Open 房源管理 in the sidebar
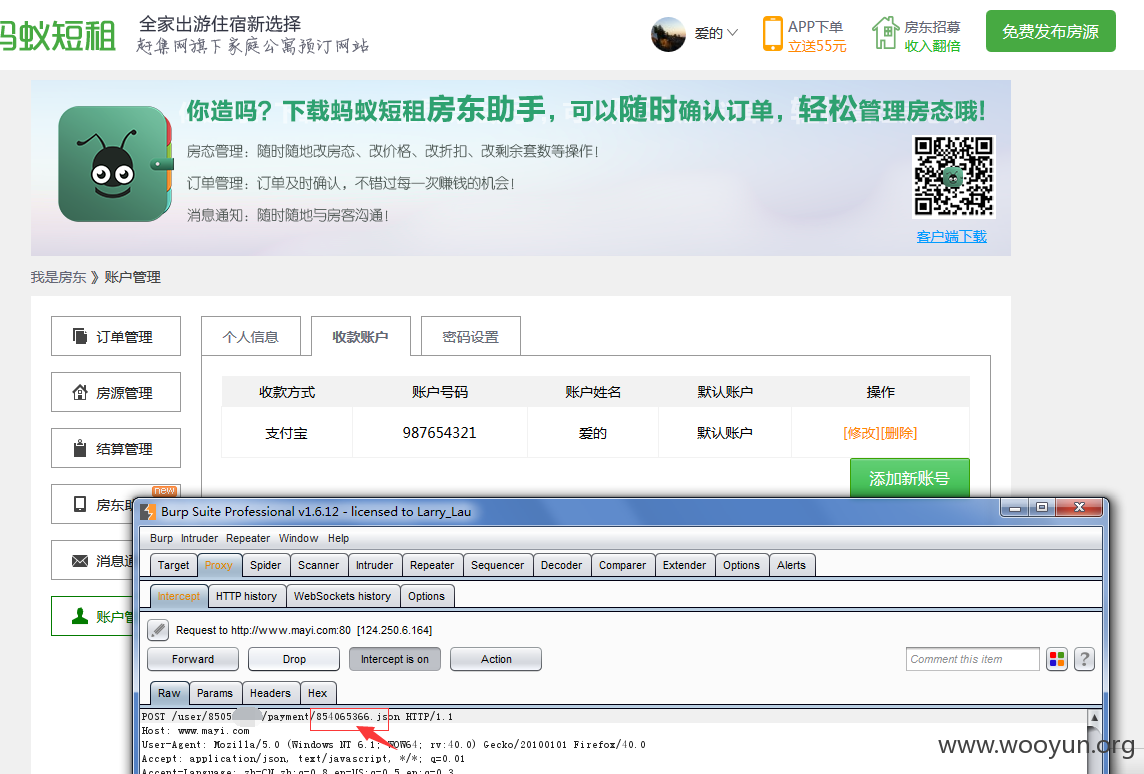Screen dimensions: 1144x774 point(116,392)
